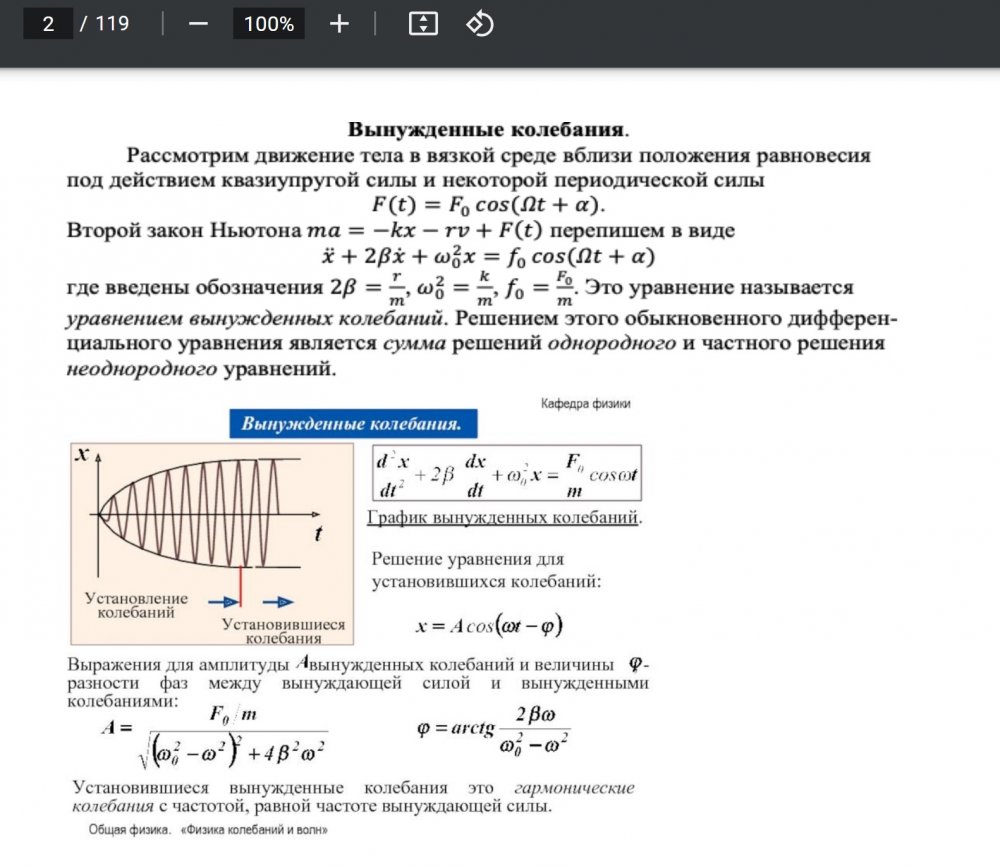Image resolution: width=1000 pixels, height=866 pixels.
Task: Click the italic word 'неоднородного'
Action: 142,369
